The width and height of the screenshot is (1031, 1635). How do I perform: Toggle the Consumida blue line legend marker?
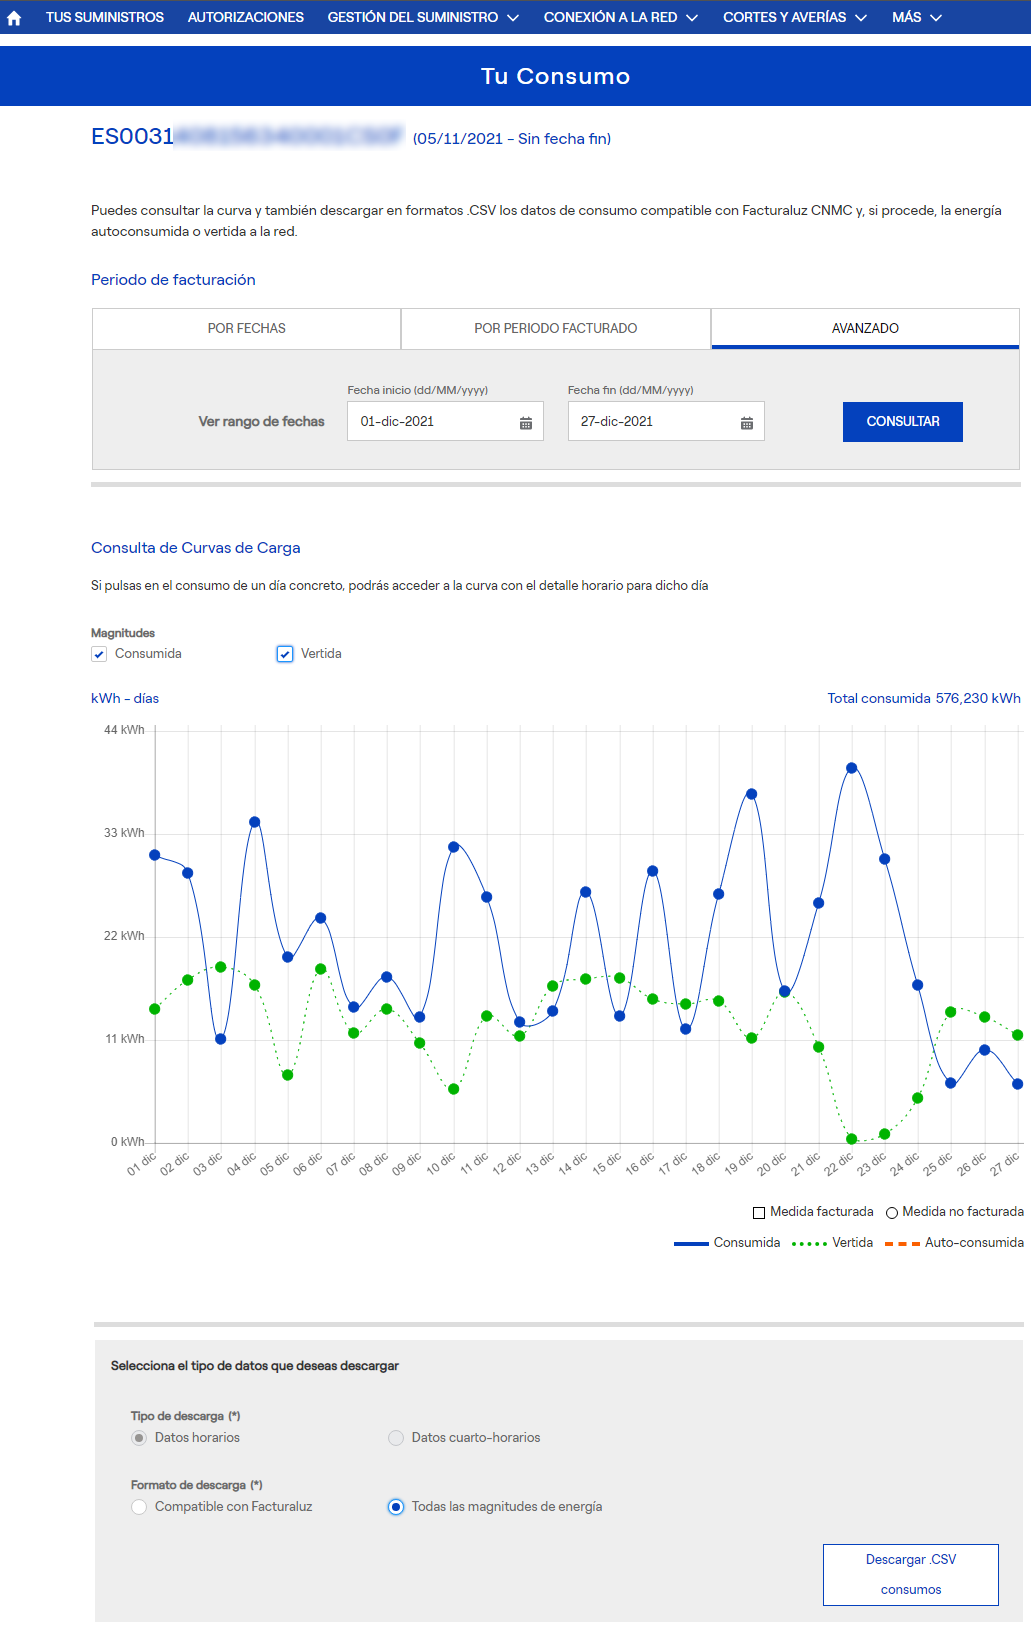click(691, 1244)
